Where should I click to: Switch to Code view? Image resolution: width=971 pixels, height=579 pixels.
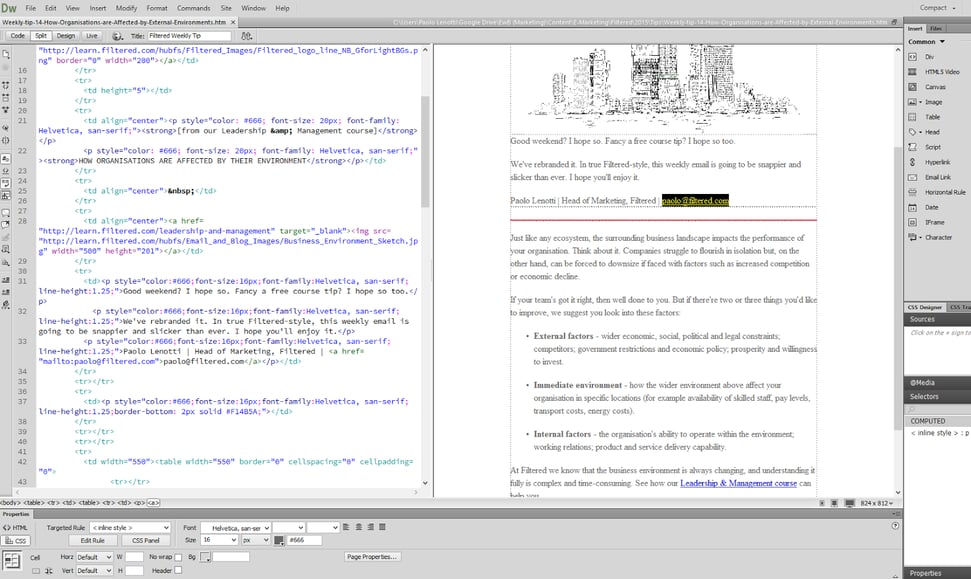click(x=17, y=36)
